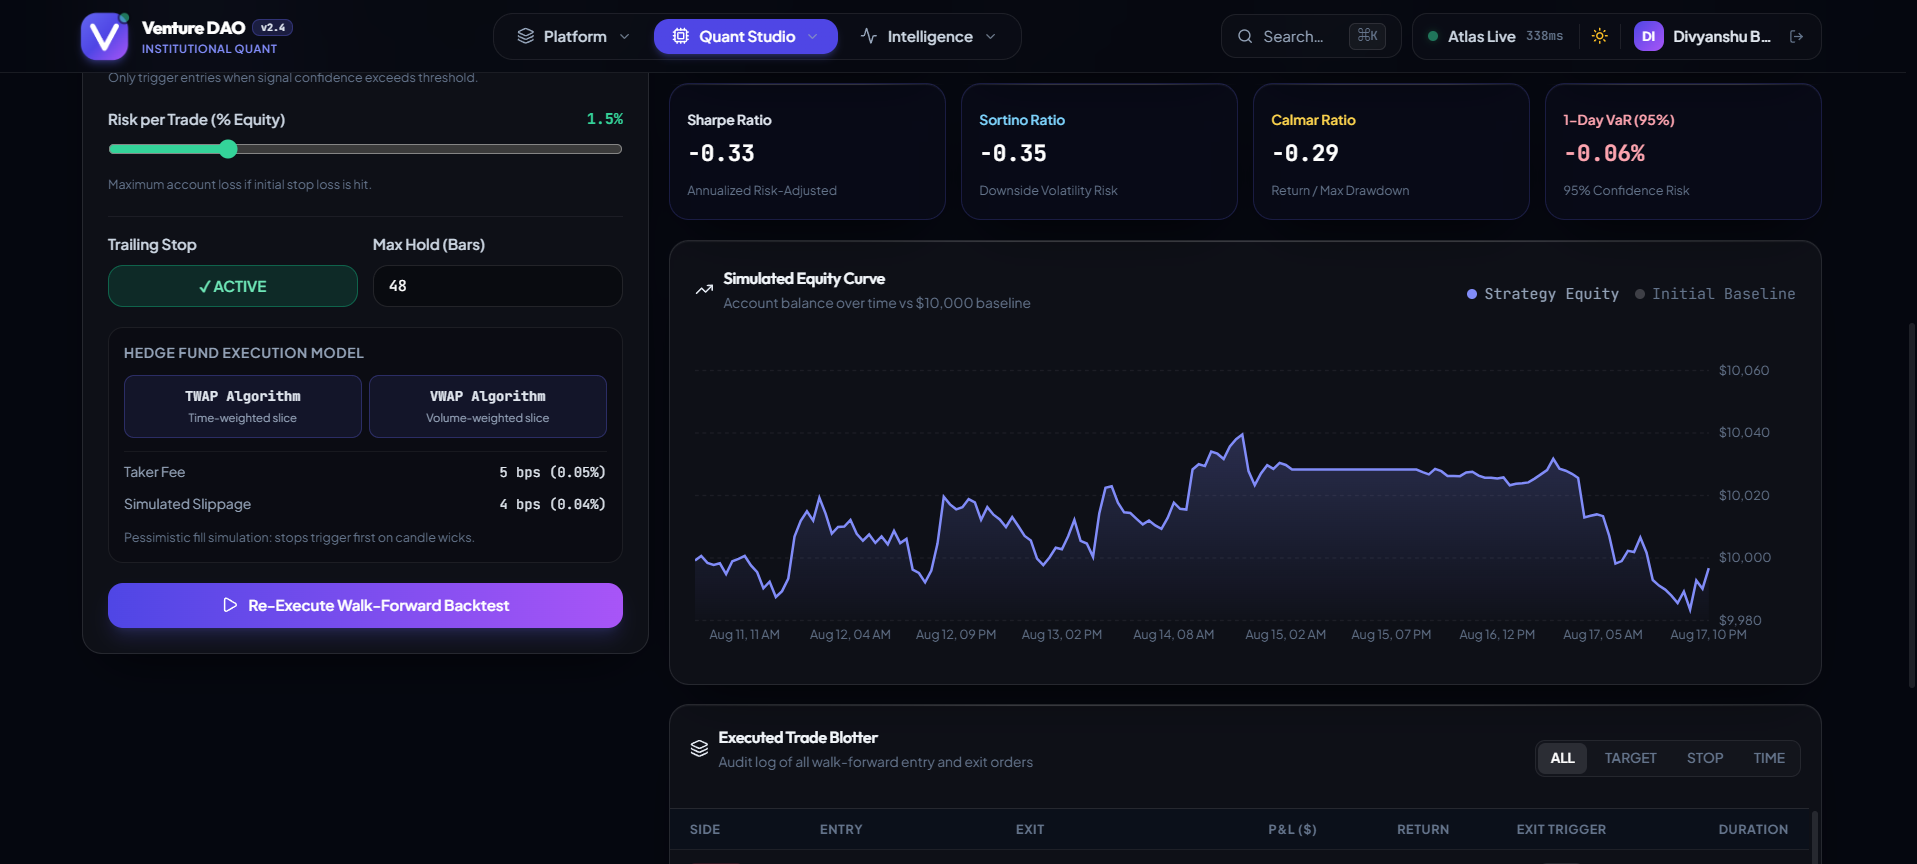Toggle Initial Baseline legend entry

[1715, 294]
